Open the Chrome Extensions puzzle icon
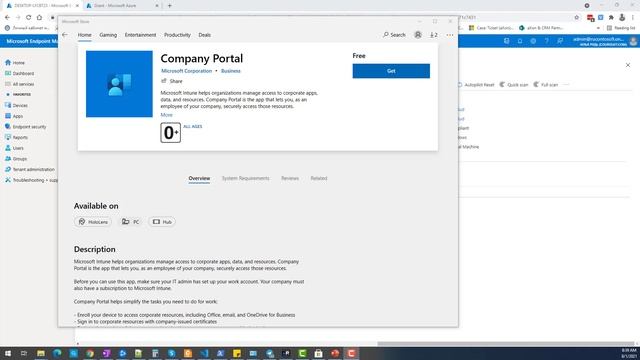This screenshot has height=360, width=640. (611, 18)
